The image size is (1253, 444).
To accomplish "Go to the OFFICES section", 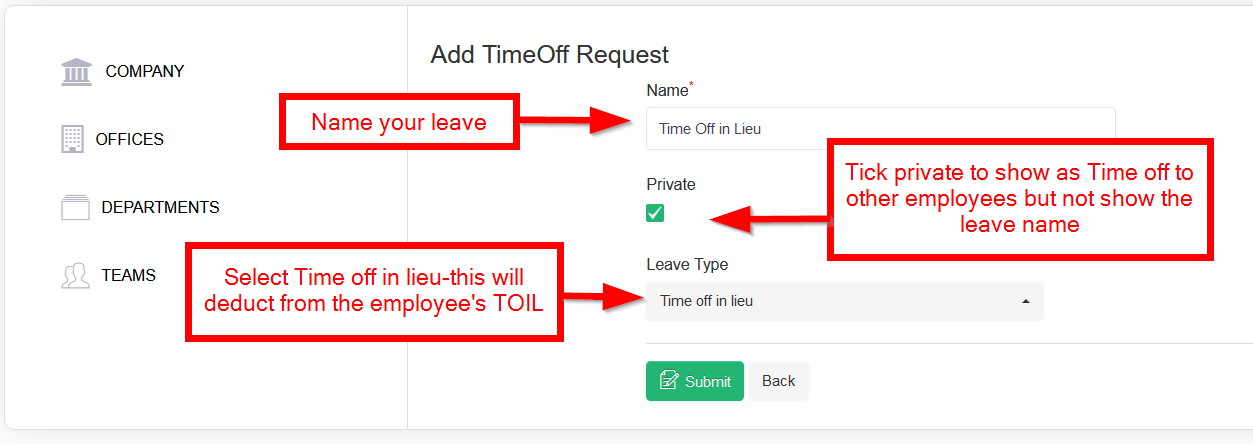I will click(130, 139).
